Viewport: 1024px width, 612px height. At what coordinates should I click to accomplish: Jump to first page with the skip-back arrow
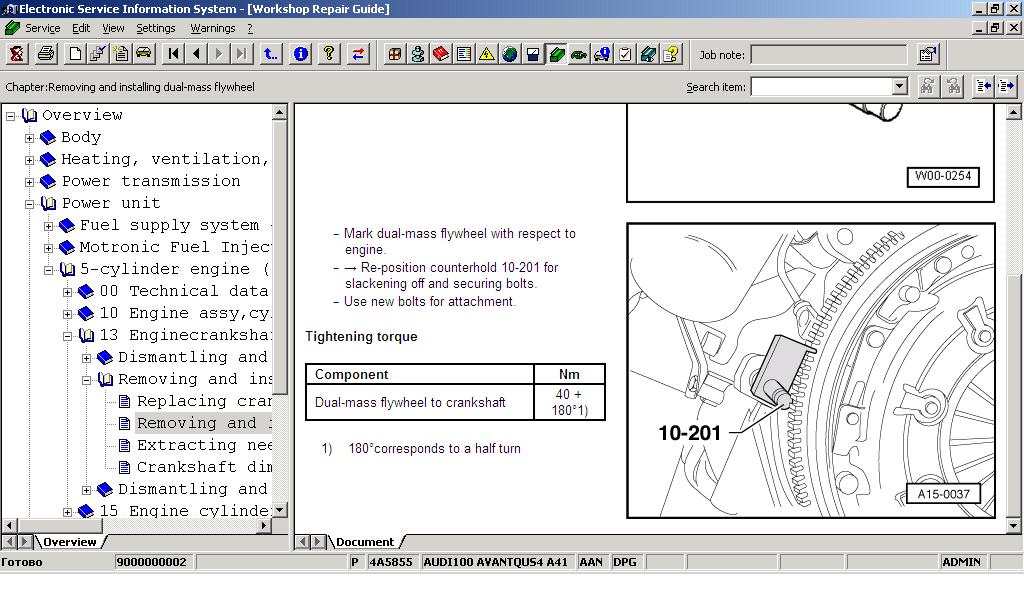coord(174,54)
